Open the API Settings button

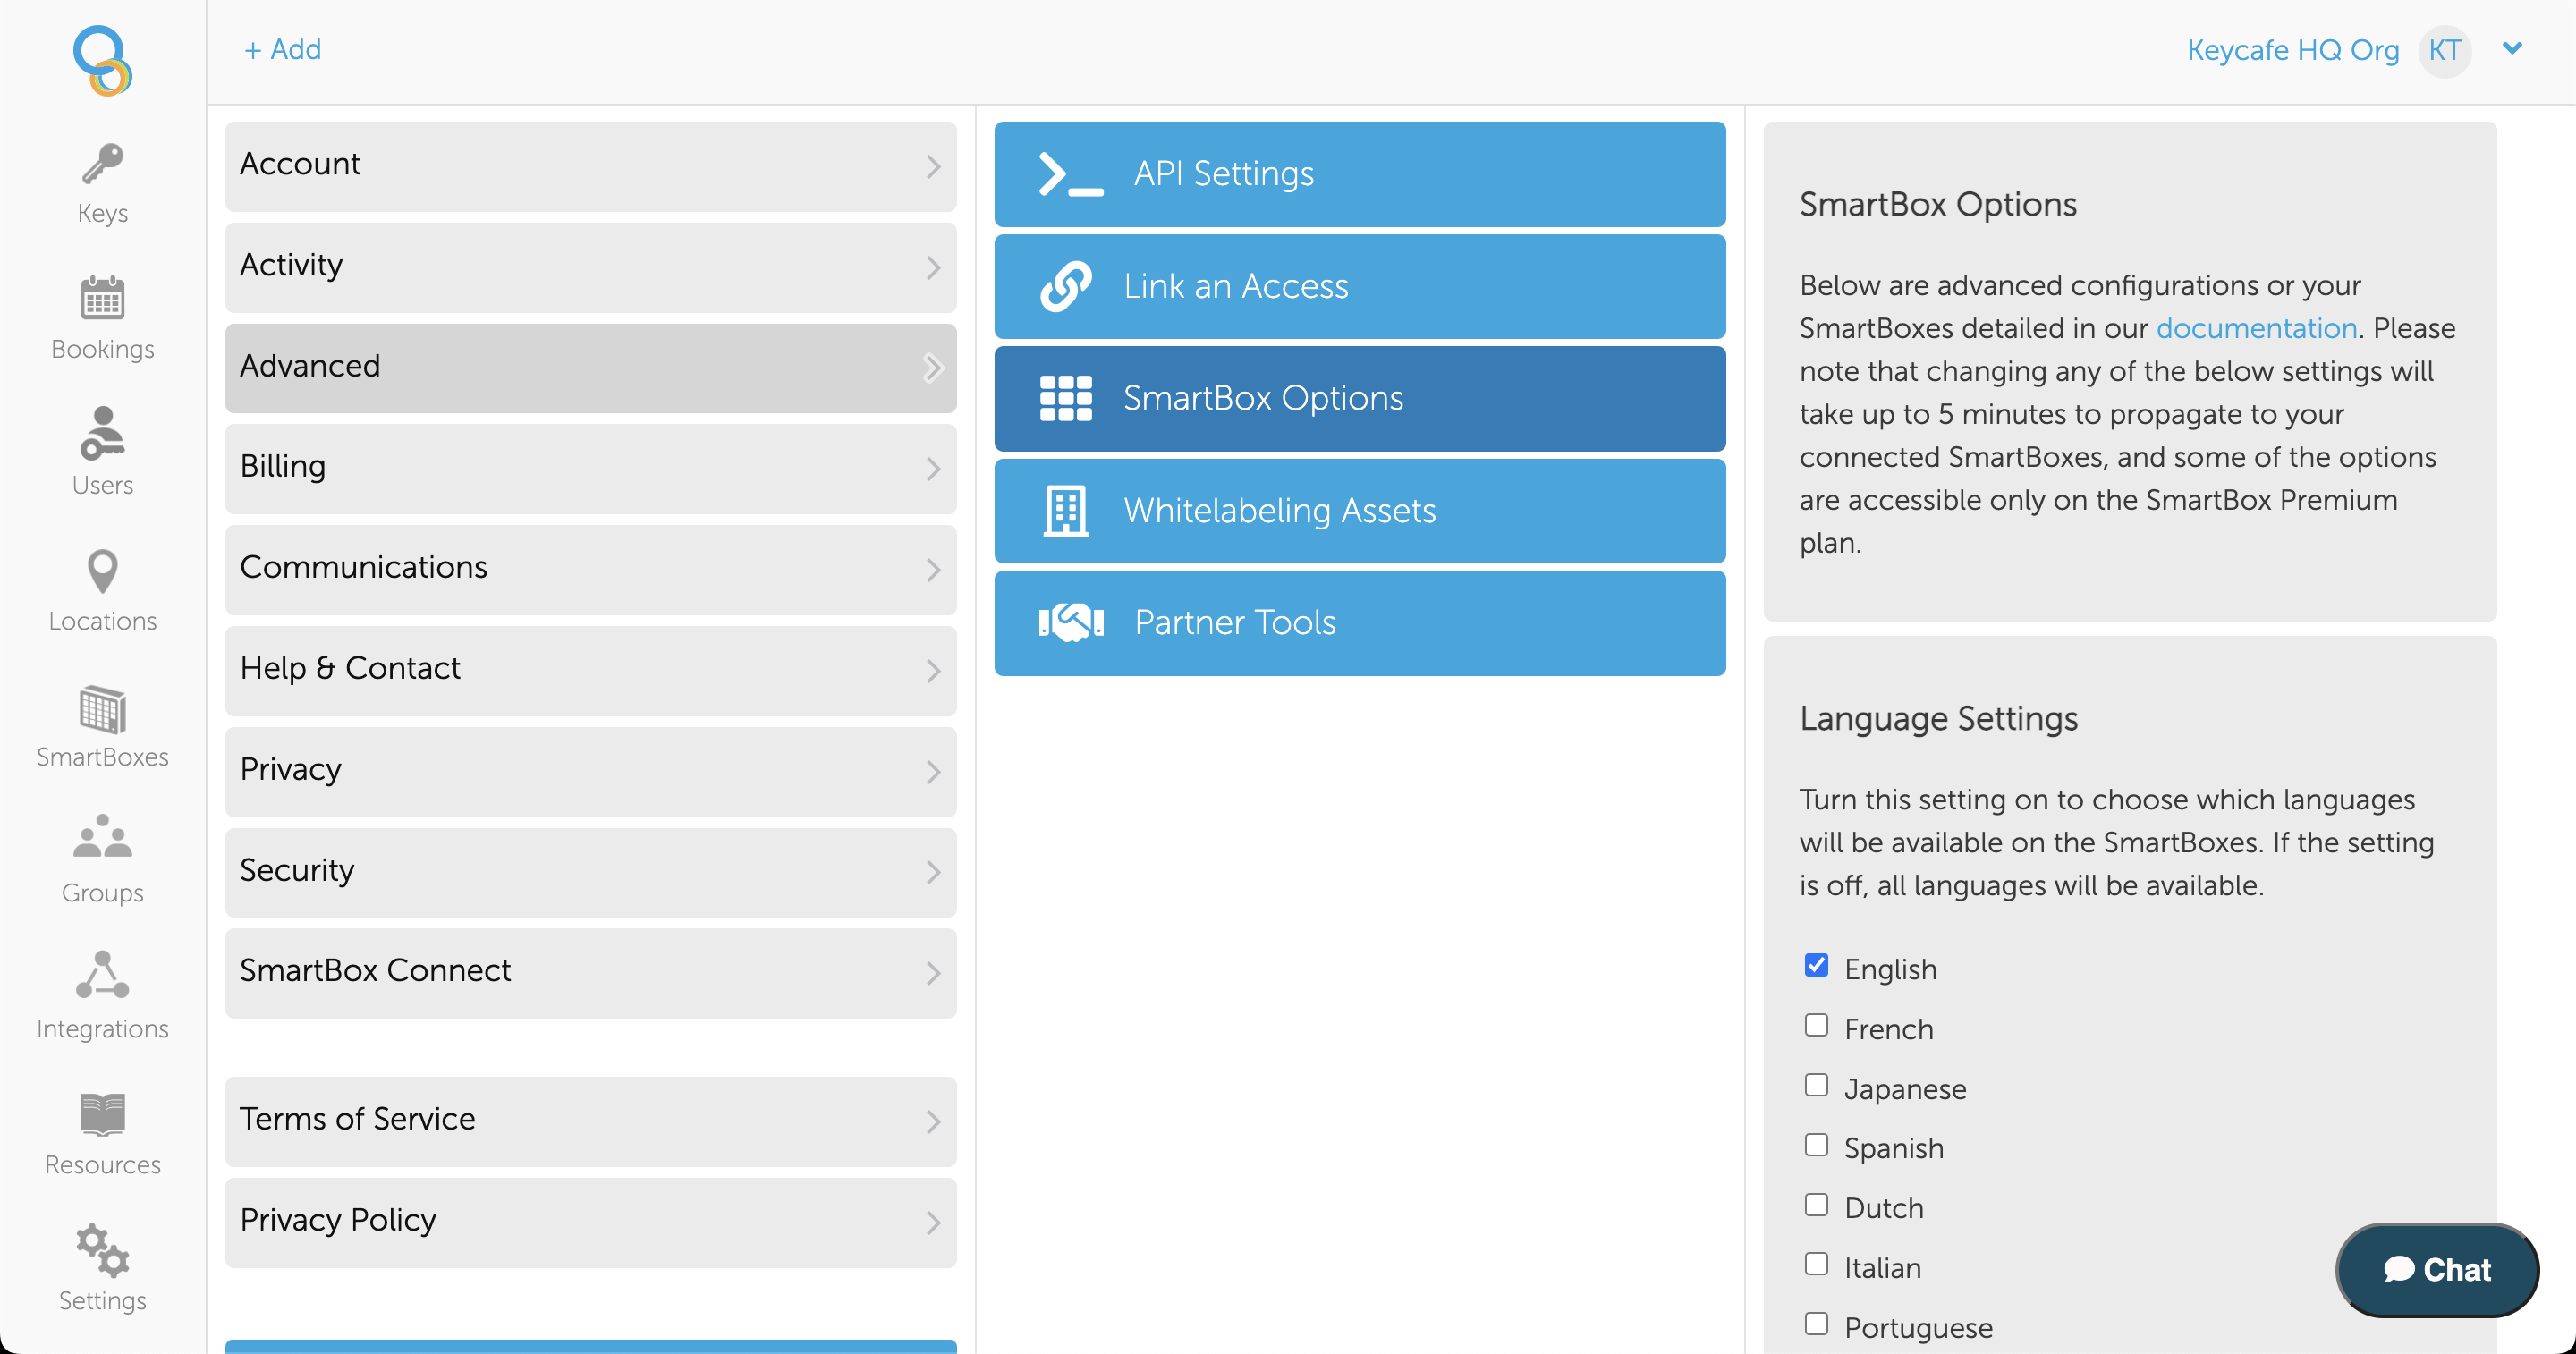point(1359,174)
